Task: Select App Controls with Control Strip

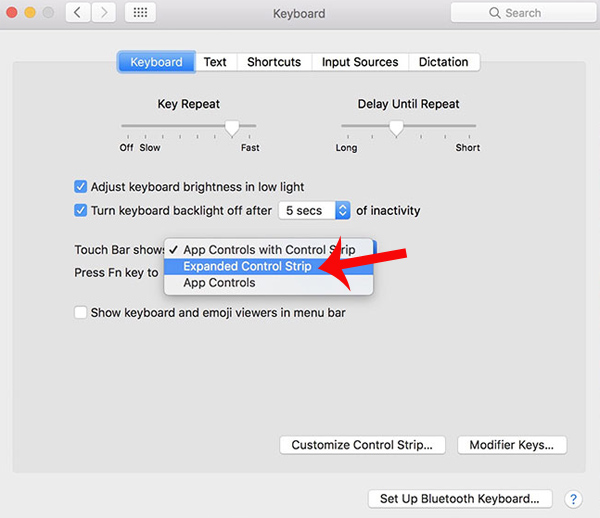Action: click(268, 249)
